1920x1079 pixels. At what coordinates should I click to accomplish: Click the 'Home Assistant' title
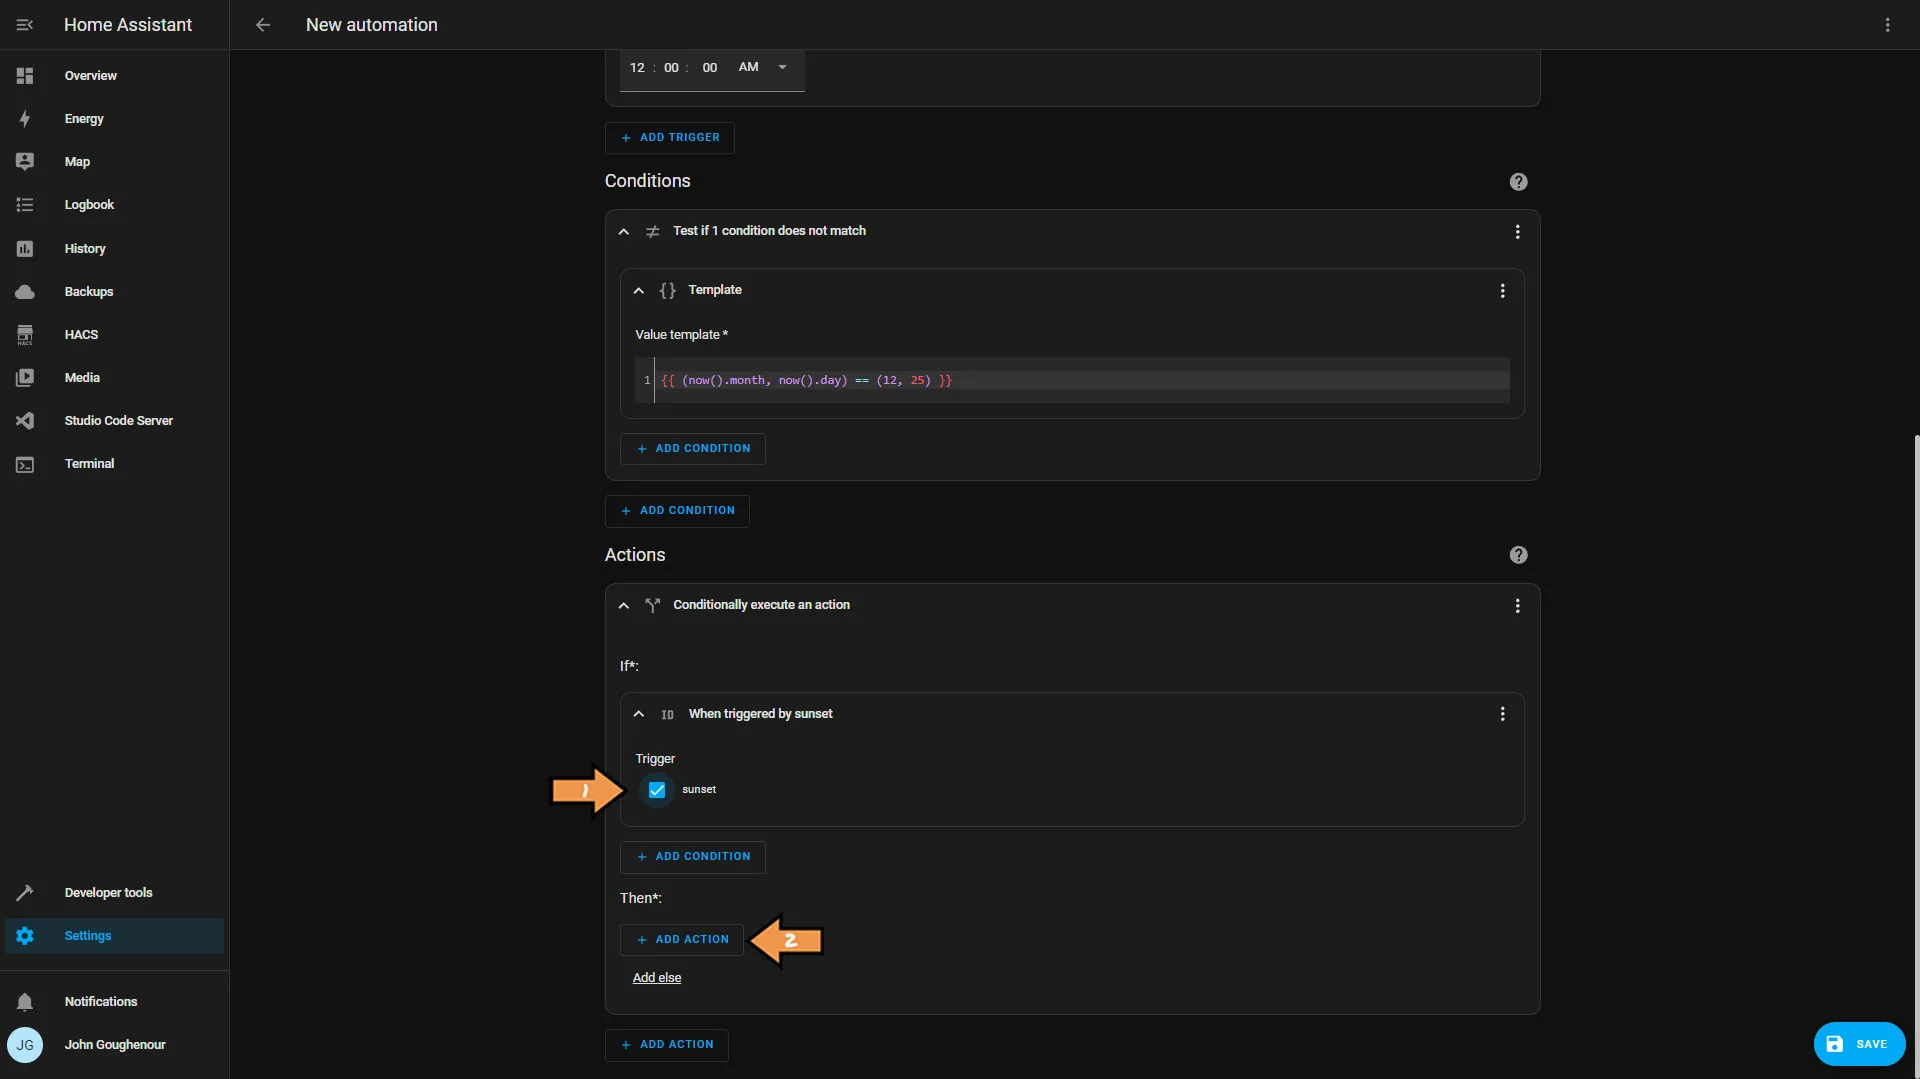pos(128,25)
